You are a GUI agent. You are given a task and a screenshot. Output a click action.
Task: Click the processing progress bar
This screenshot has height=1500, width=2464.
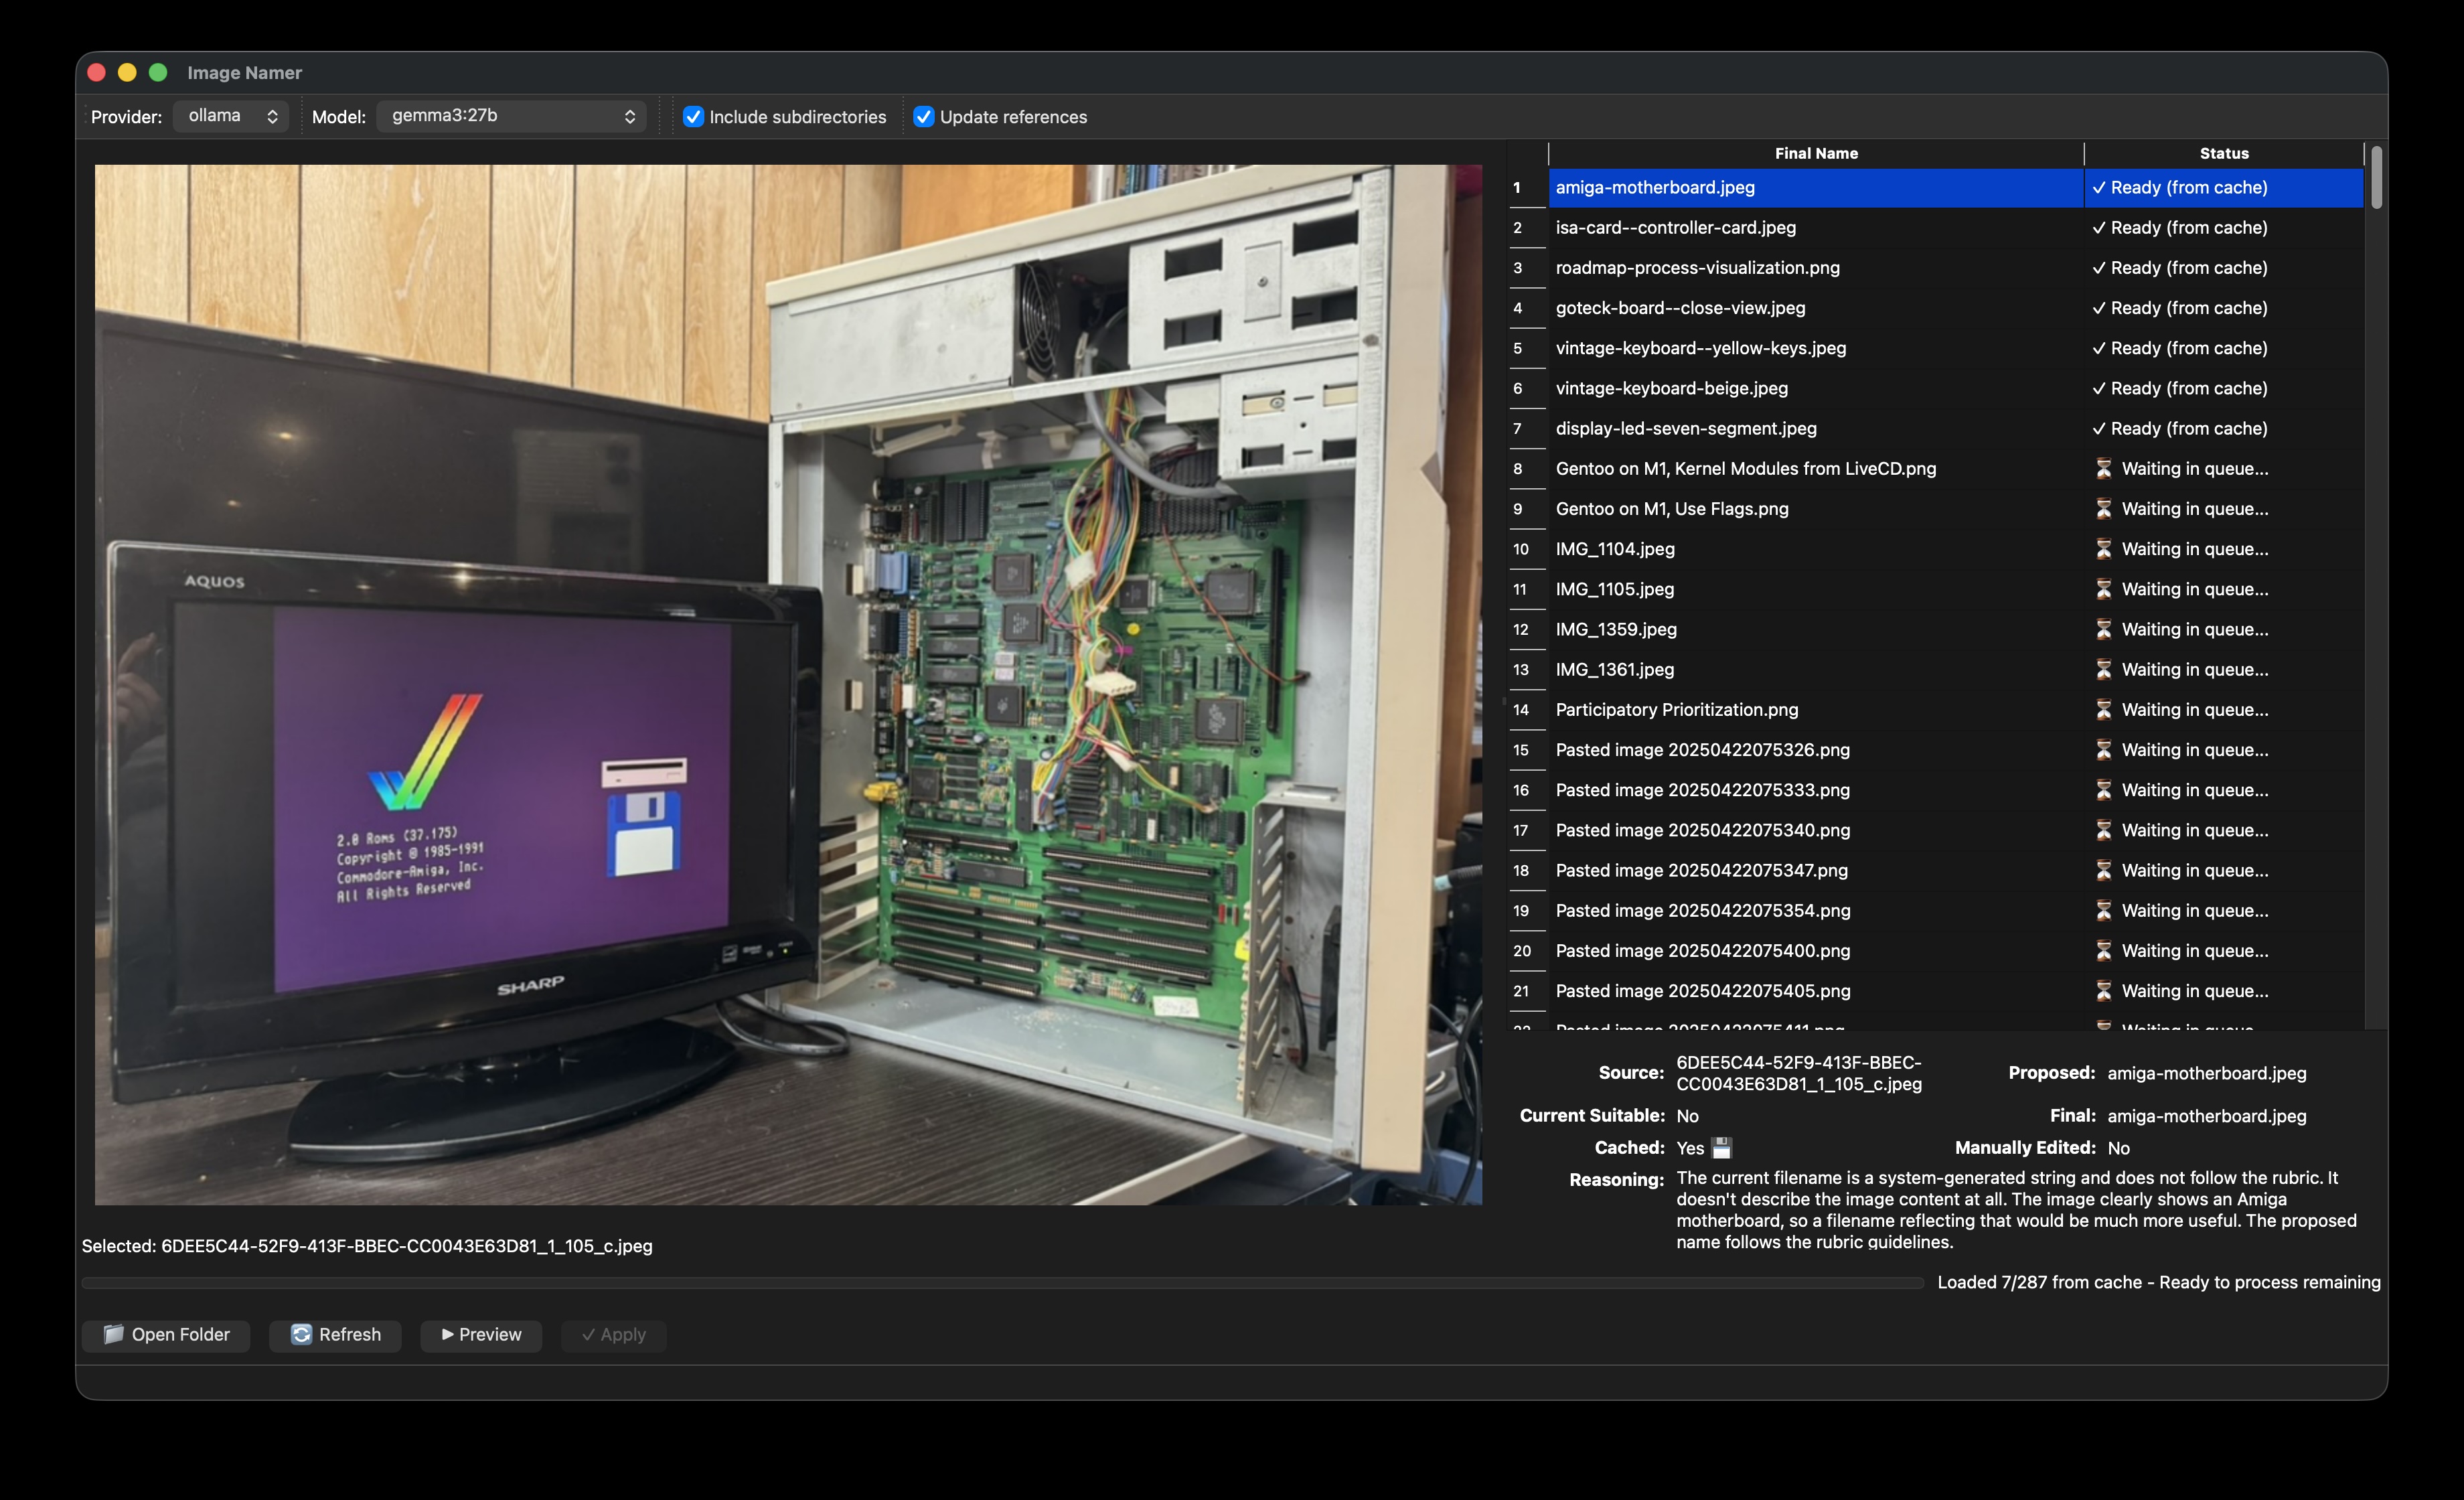pyautogui.click(x=1002, y=1283)
